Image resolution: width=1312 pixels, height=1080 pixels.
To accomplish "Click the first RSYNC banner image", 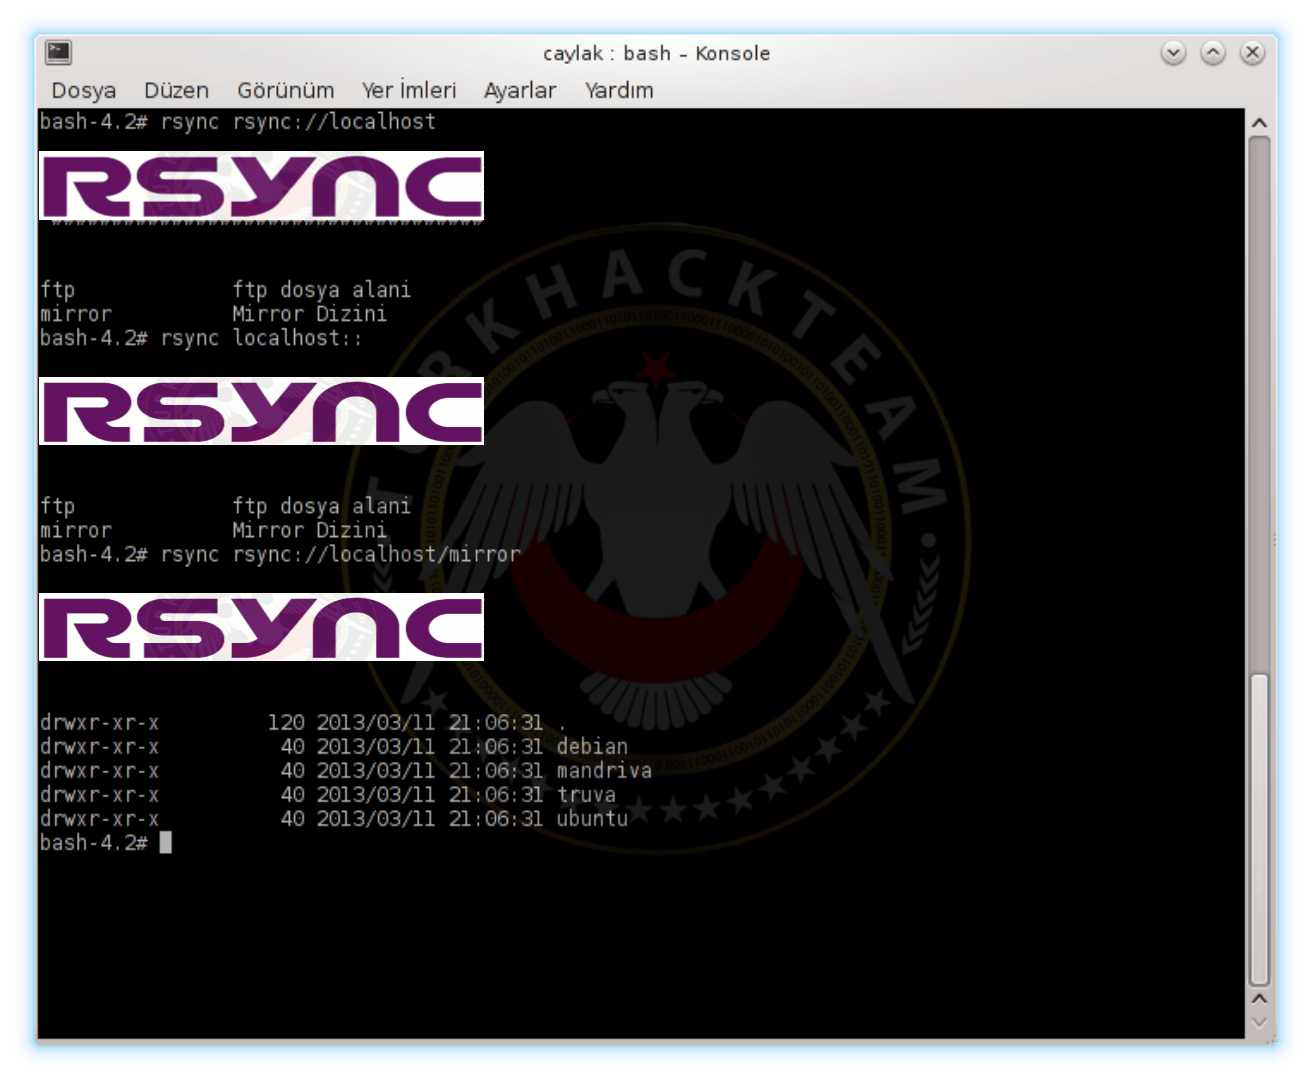I will [261, 186].
